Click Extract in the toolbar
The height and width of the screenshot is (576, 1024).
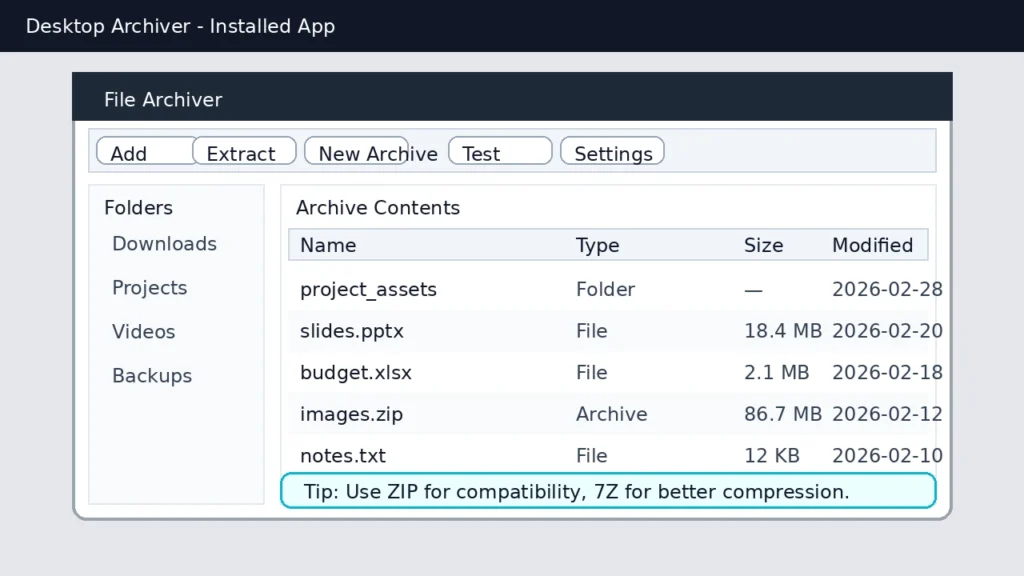tap(243, 152)
